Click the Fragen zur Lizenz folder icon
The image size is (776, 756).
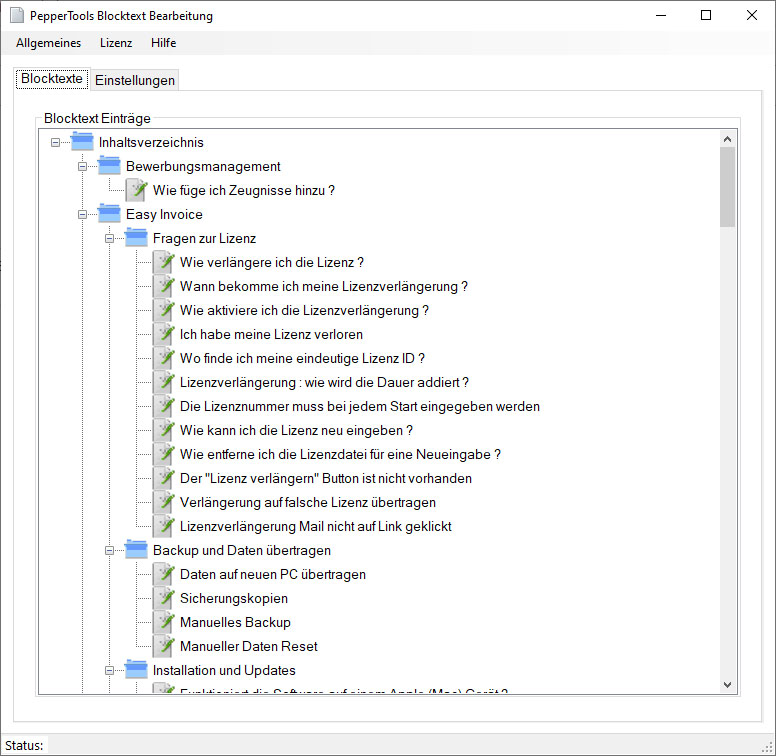click(x=136, y=237)
